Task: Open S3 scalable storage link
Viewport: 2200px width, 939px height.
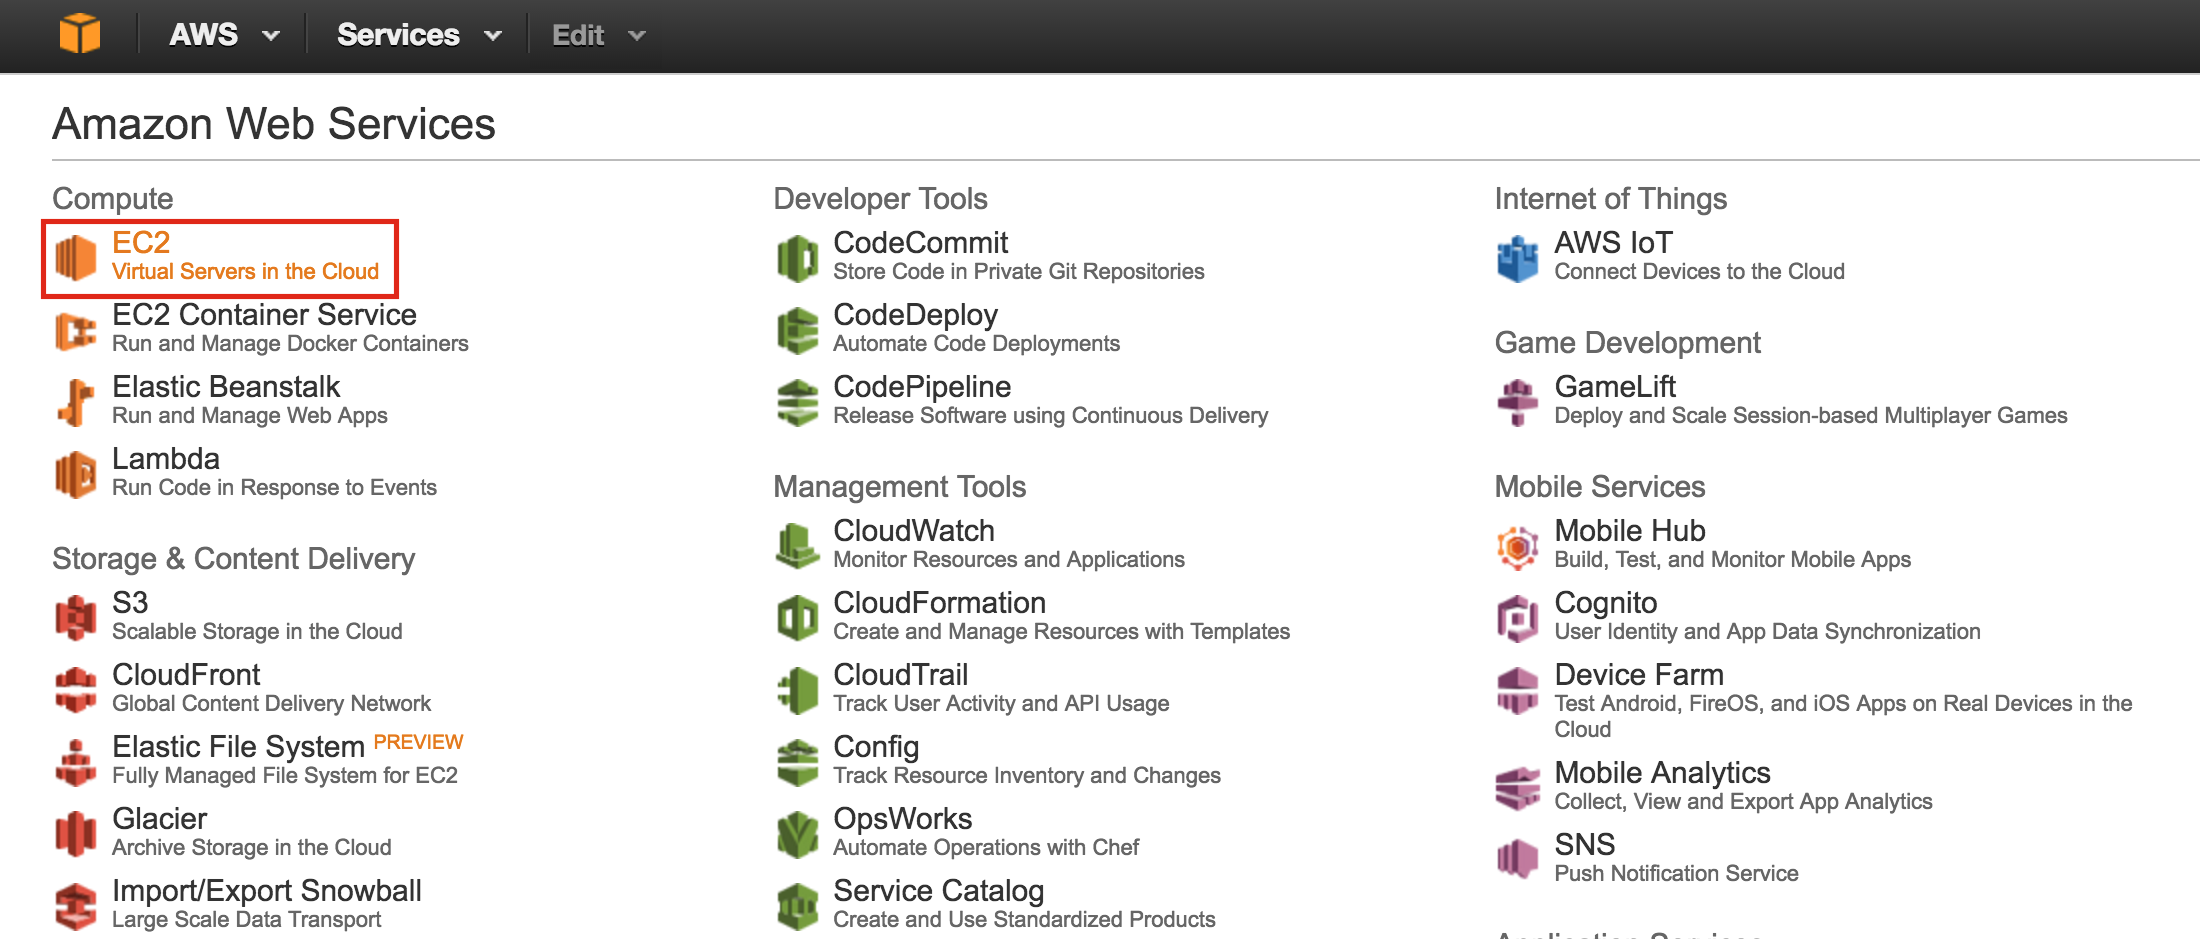Action: [130, 602]
